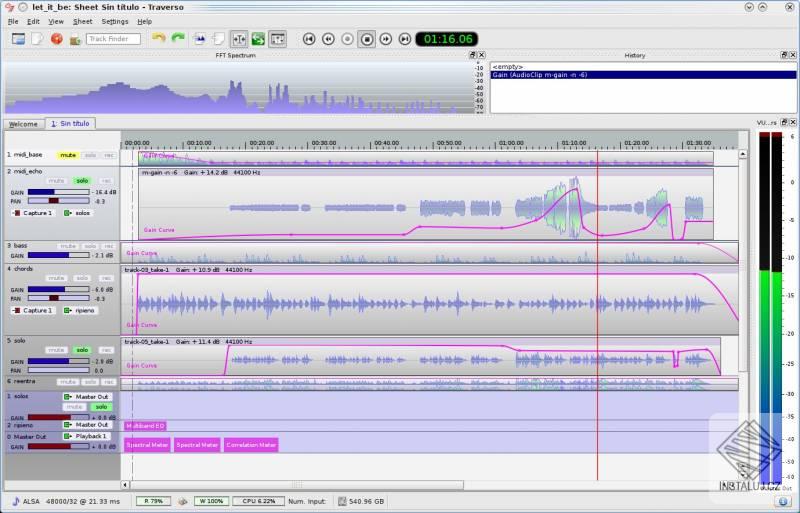Click the rewind transport button
Viewport: 800px width, 513px height.
point(328,39)
